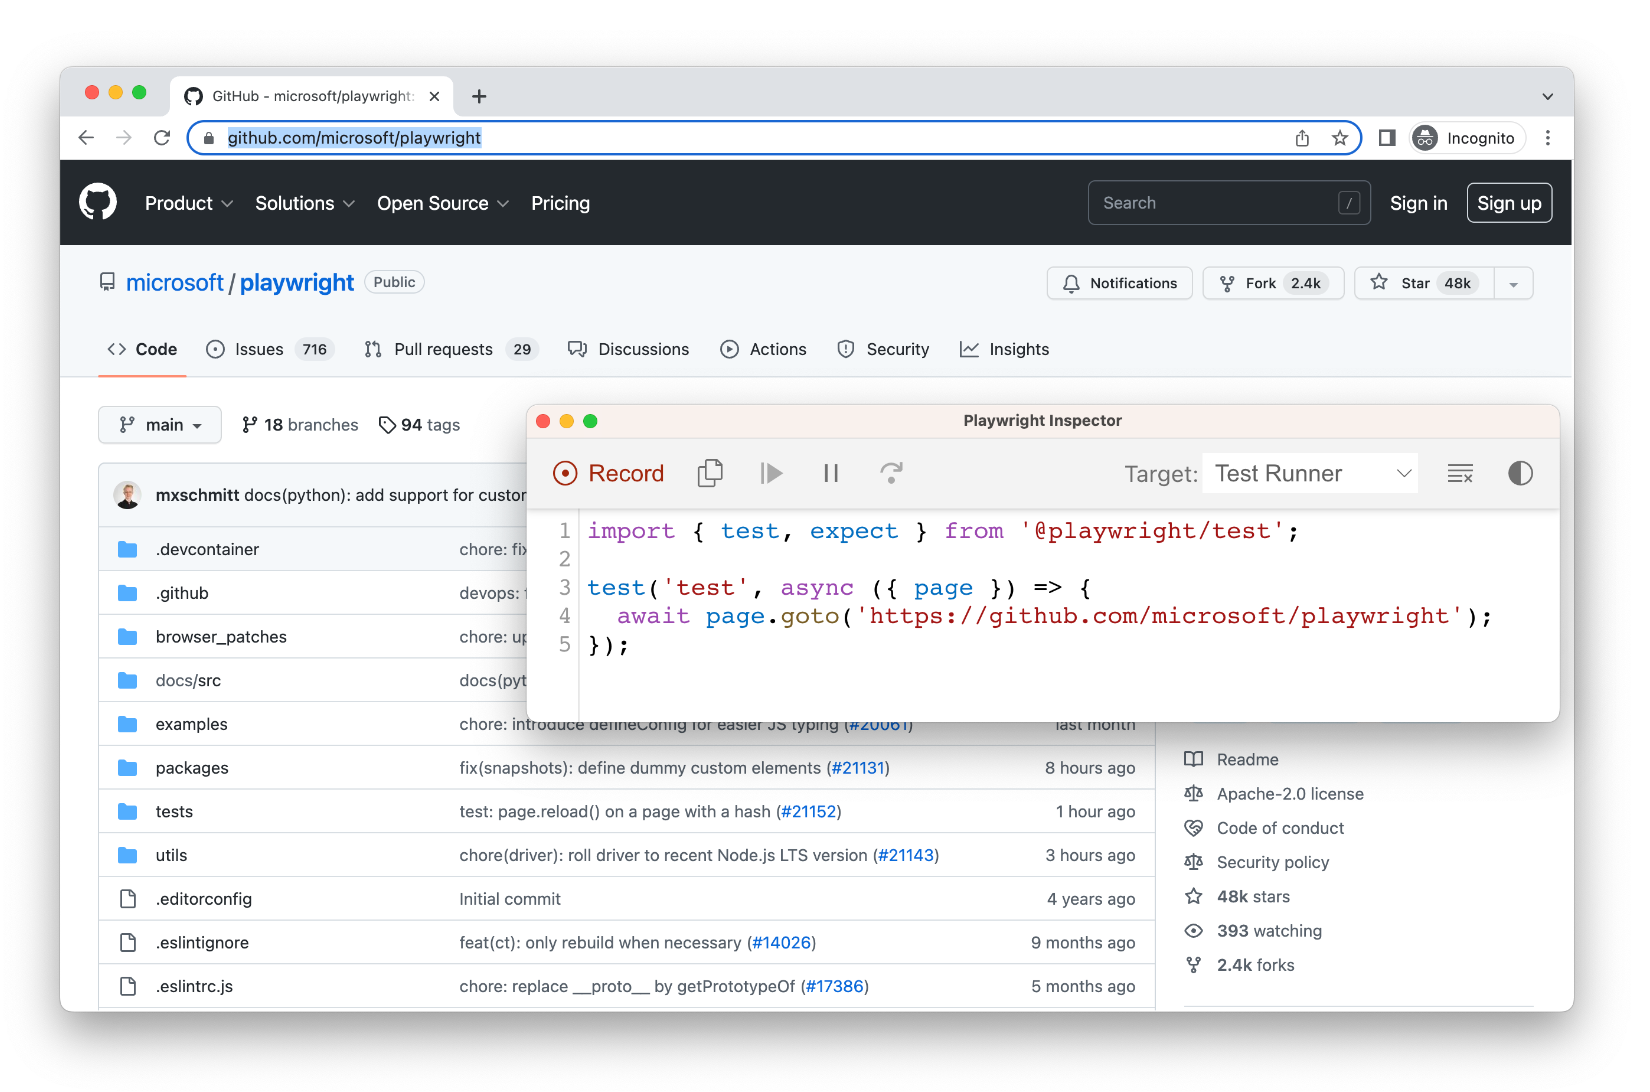Select the Issues tab
This screenshot has width=1650, height=1092.
pos(269,349)
